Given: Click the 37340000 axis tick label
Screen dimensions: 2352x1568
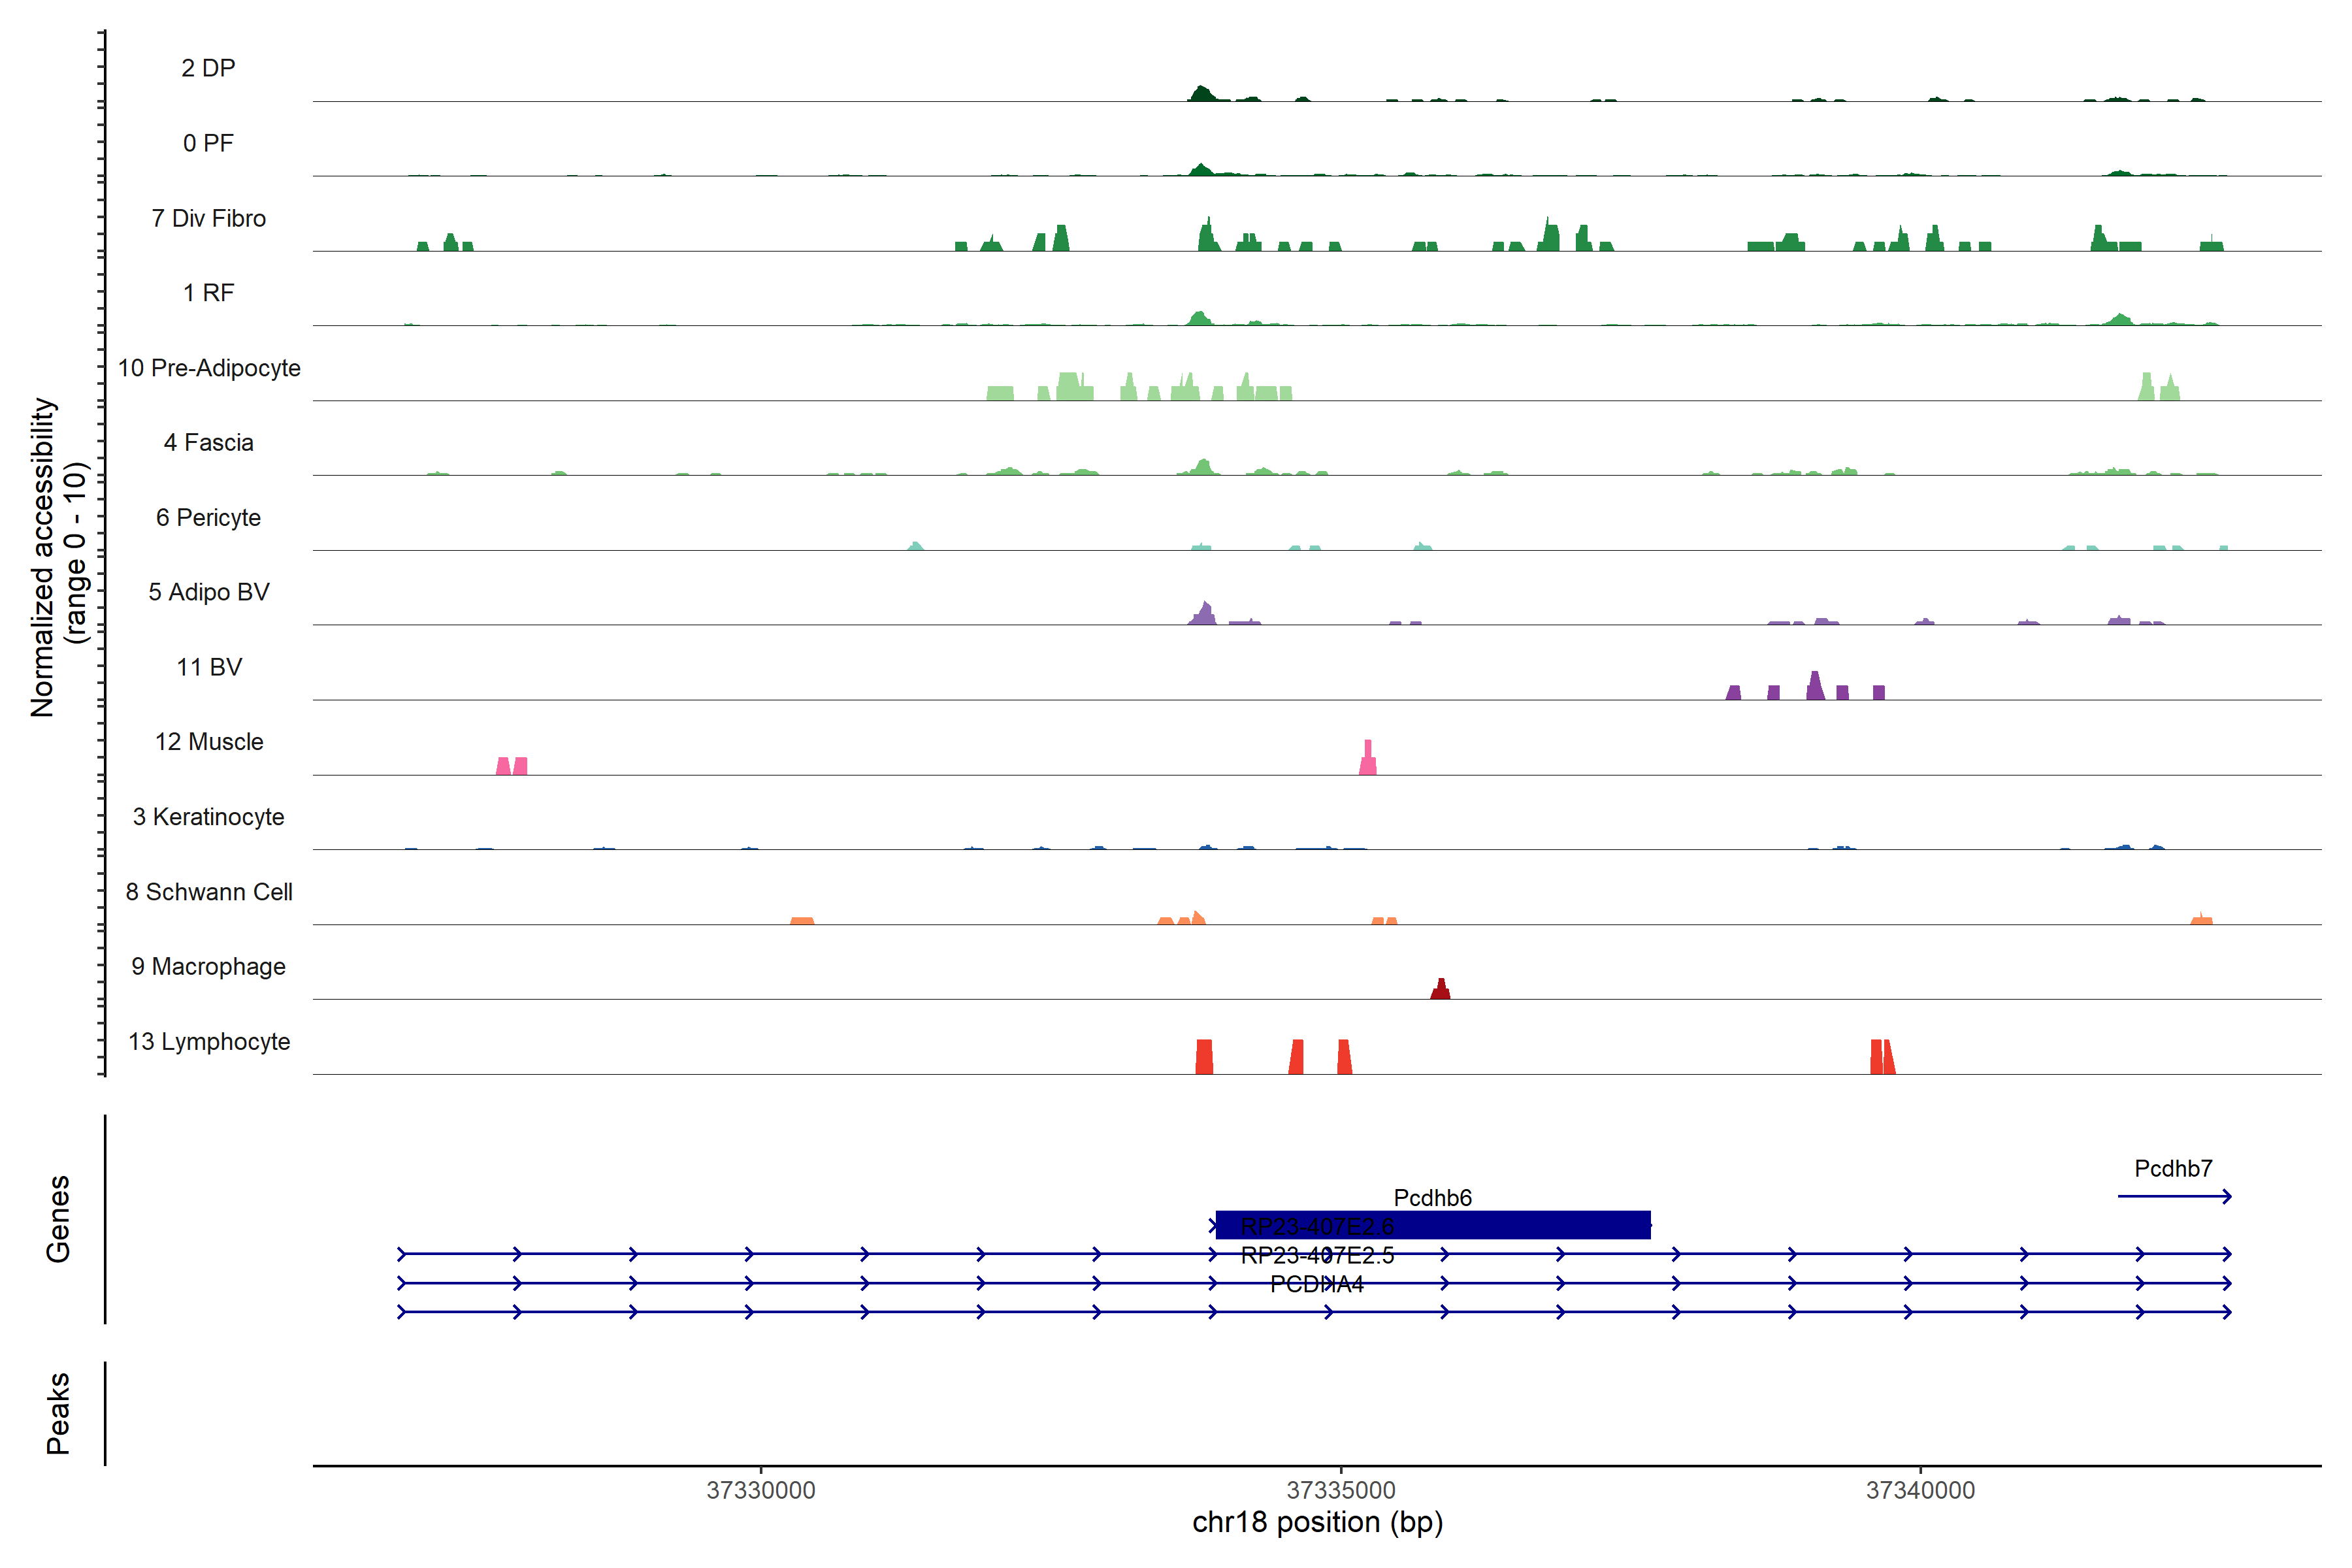Looking at the screenshot, I should 1920,1490.
